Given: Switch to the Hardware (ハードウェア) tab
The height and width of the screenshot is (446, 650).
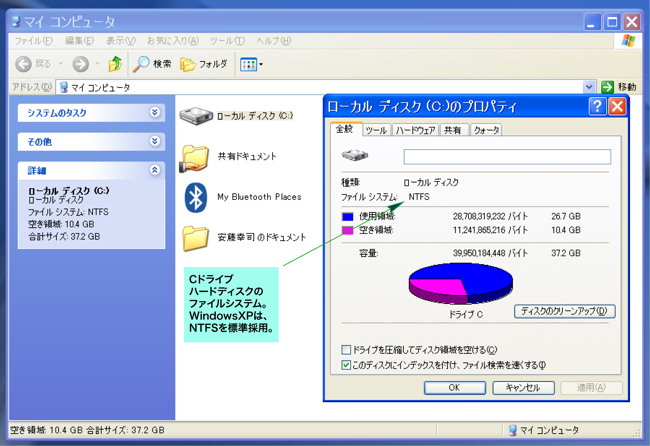Looking at the screenshot, I should click(x=415, y=130).
